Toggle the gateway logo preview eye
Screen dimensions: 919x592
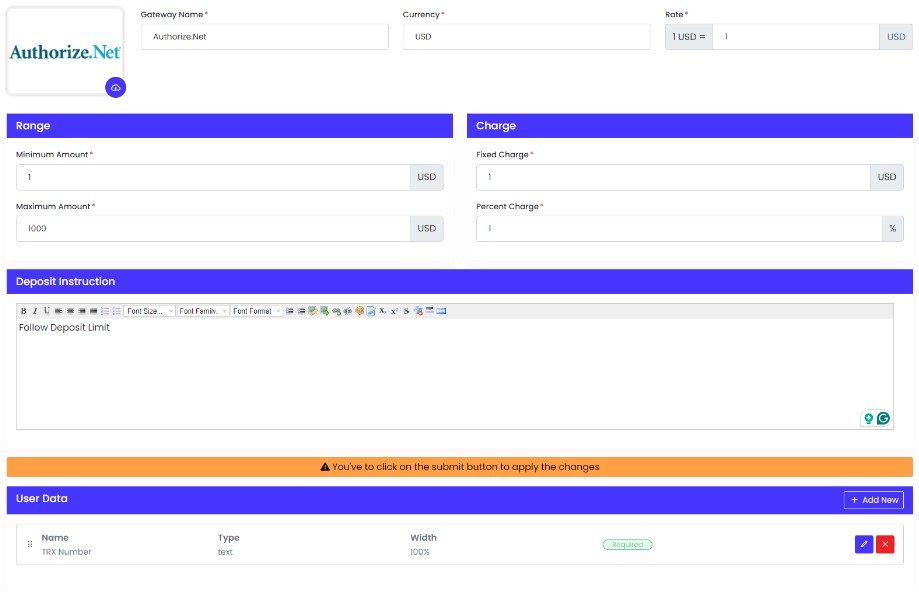click(116, 88)
